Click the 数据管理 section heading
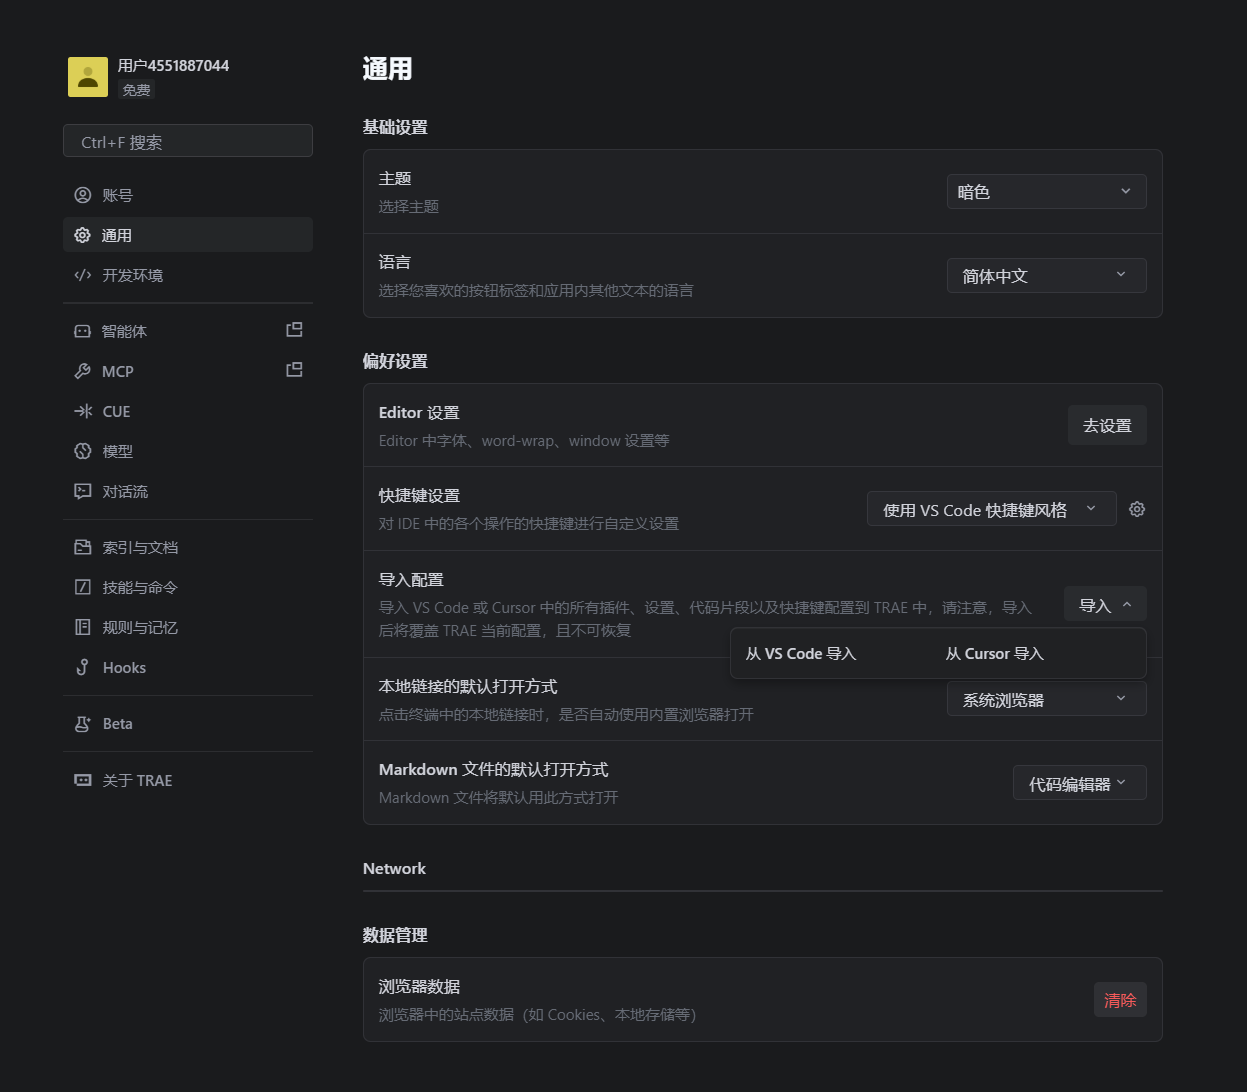This screenshot has height=1092, width=1247. click(x=395, y=935)
